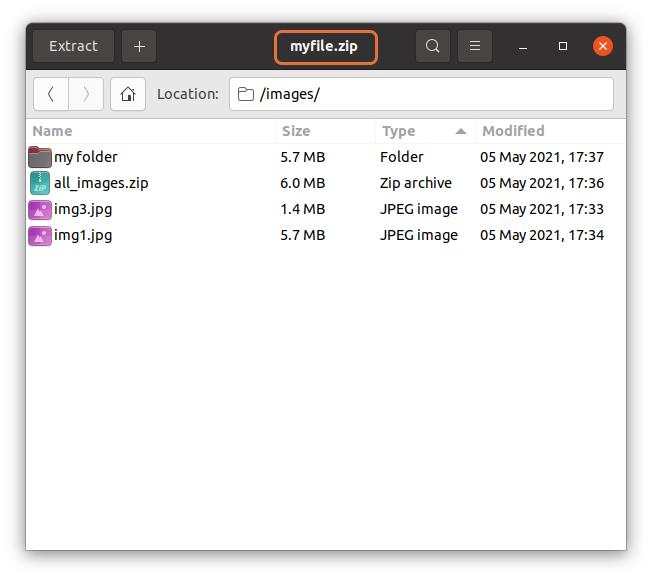
Task: Click the home icon button
Action: coord(128,94)
